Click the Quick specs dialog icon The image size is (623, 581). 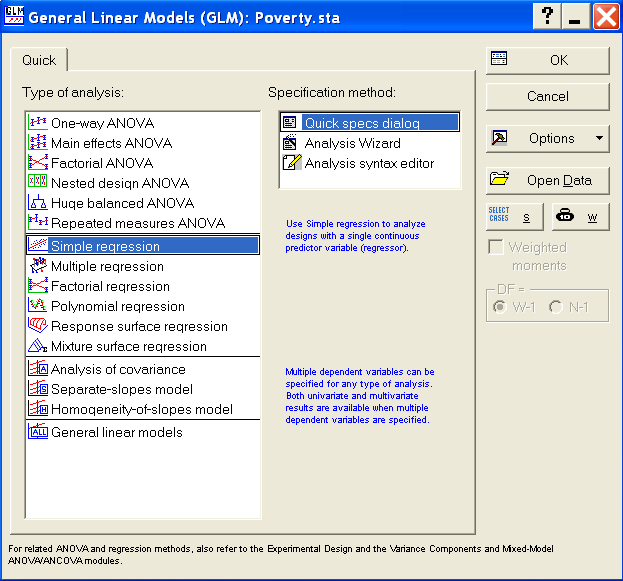pyautogui.click(x=290, y=122)
